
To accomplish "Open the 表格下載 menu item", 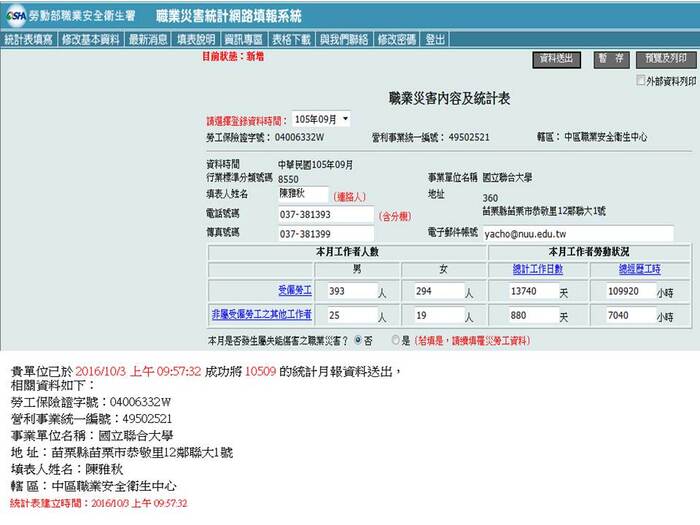I will coord(291,40).
